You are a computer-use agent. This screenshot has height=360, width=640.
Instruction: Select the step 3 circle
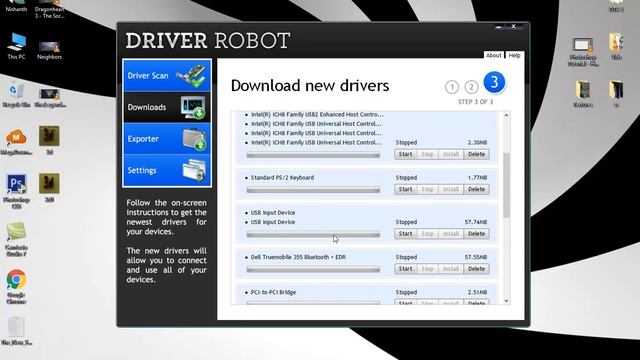click(494, 82)
